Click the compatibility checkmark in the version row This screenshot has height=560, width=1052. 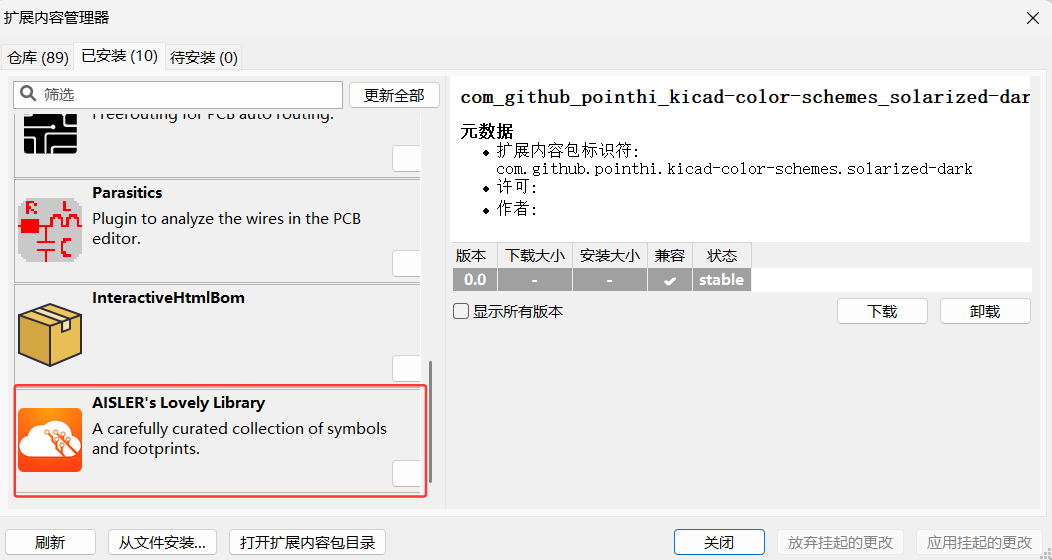coord(670,281)
